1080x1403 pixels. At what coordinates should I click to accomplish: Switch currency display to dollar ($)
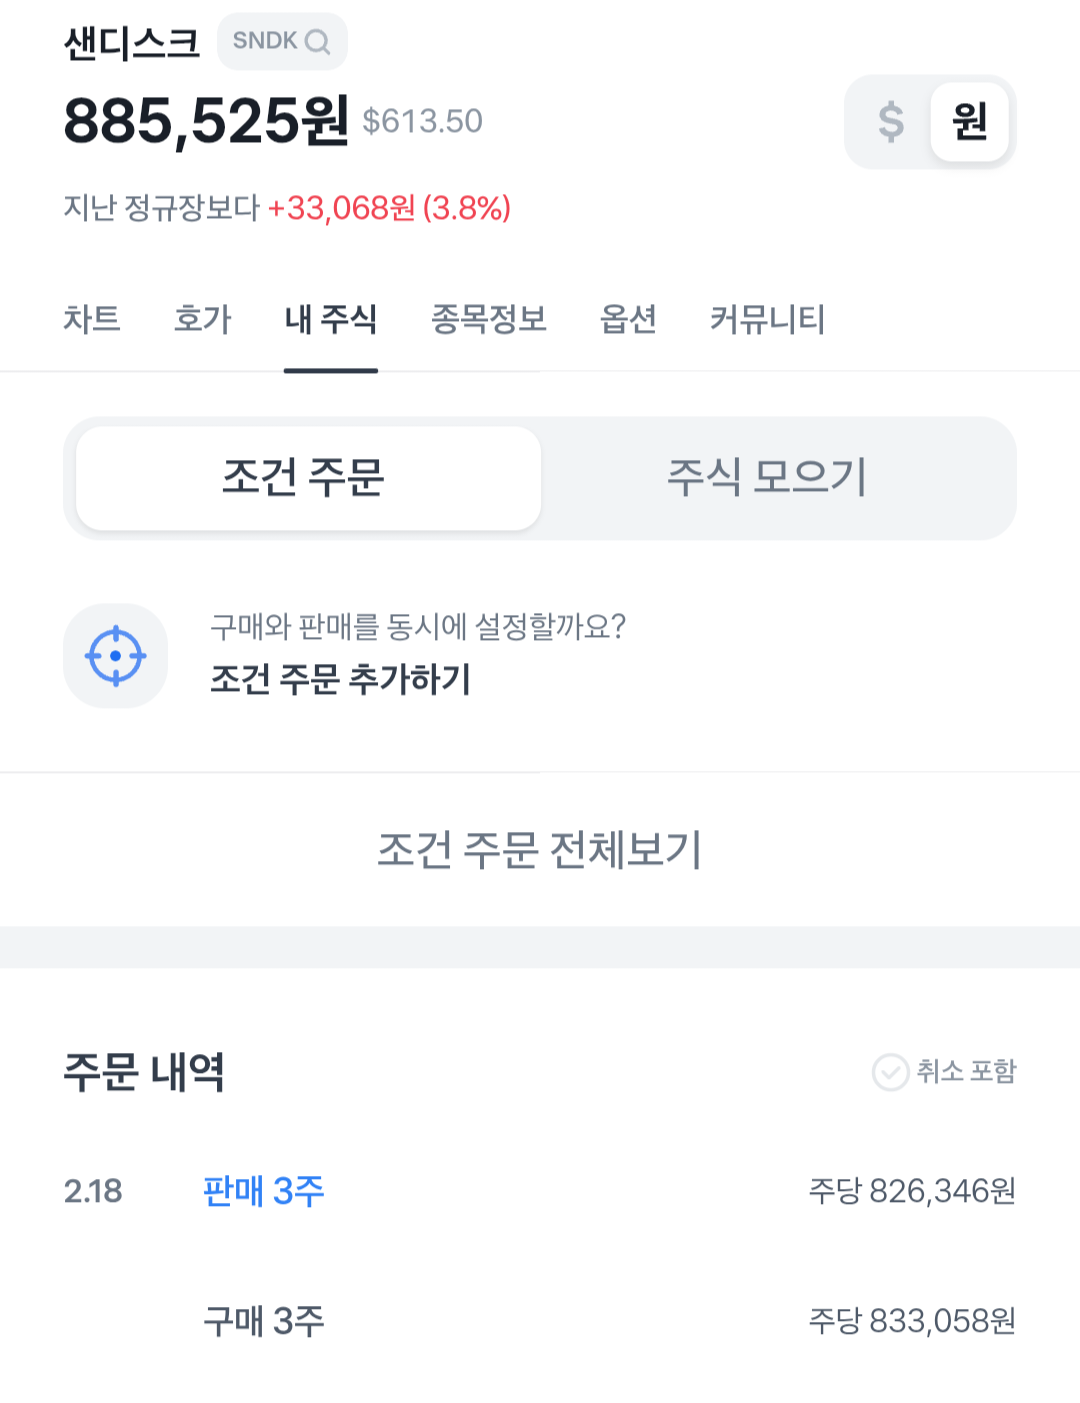point(890,122)
